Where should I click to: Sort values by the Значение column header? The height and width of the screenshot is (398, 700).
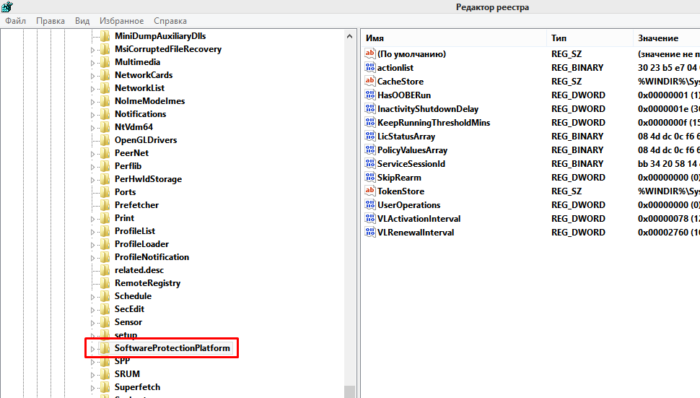667,38
